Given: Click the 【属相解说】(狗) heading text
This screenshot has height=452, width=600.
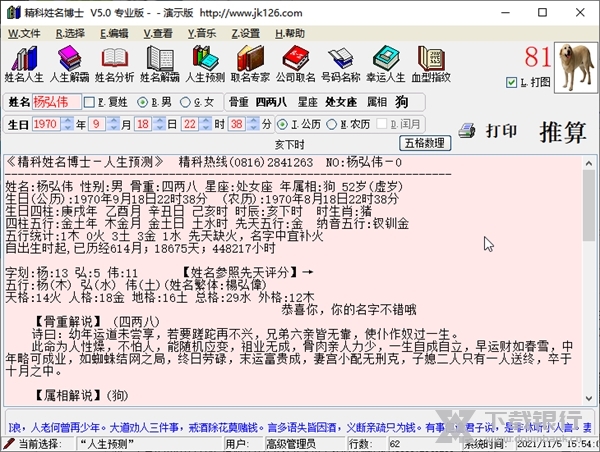Looking at the screenshot, I should click(x=82, y=395).
